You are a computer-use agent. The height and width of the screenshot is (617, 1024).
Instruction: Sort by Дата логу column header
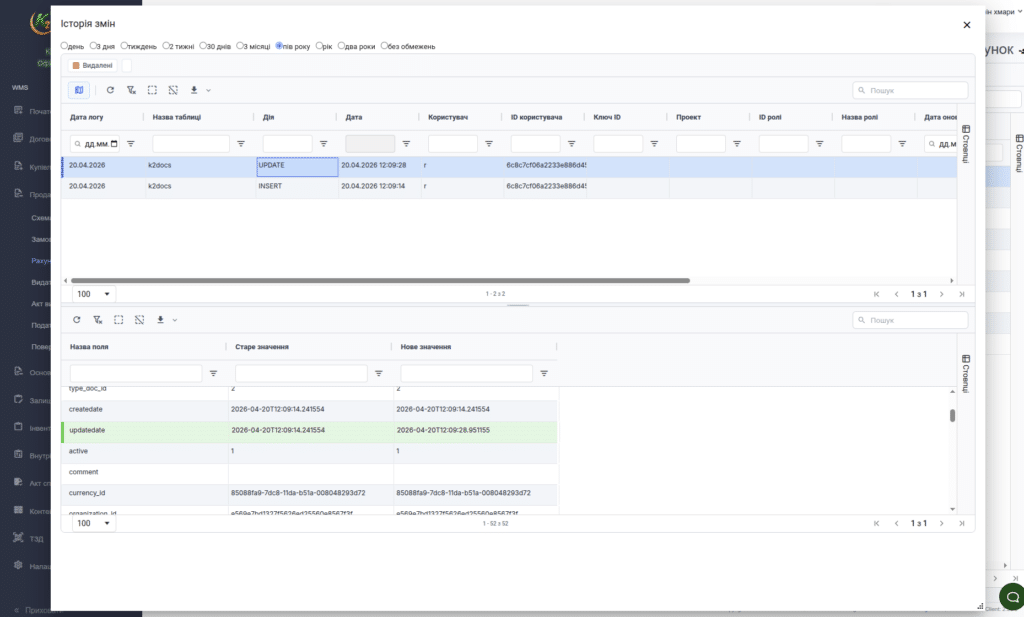pyautogui.click(x=87, y=118)
